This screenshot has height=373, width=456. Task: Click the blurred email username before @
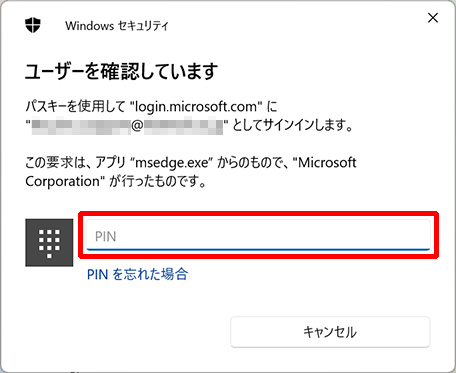pos(81,127)
